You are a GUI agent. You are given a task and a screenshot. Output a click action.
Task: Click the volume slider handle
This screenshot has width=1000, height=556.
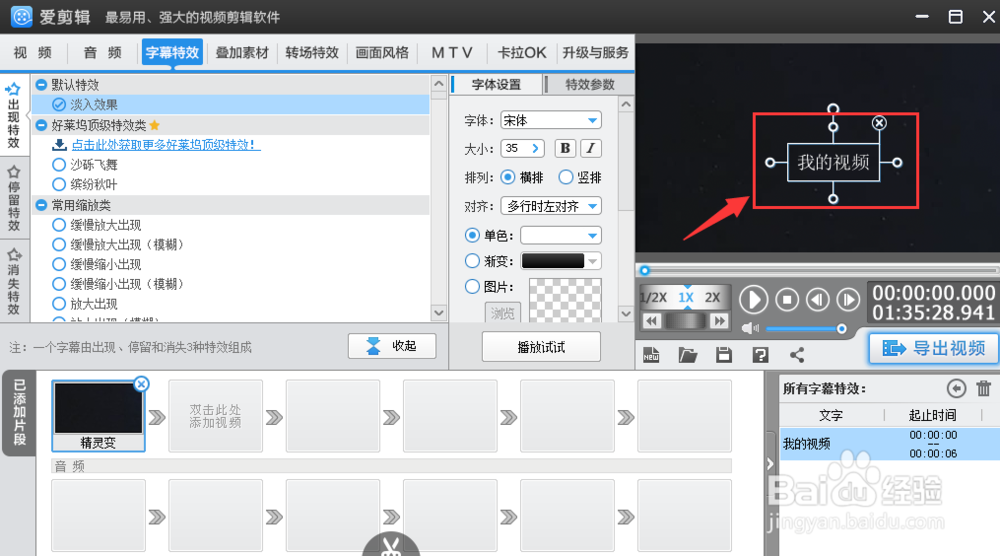tap(842, 329)
